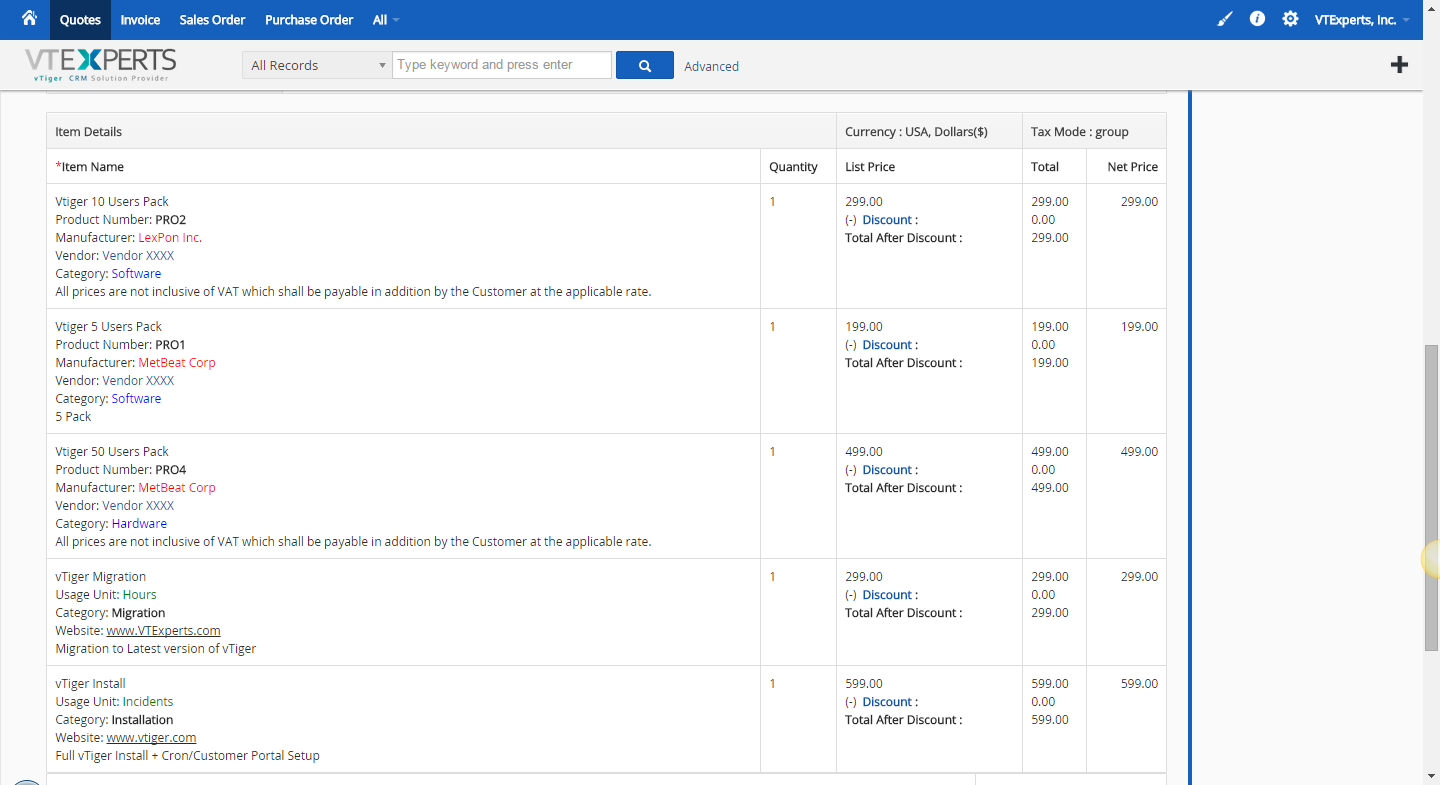This screenshot has height=785, width=1440.
Task: Click product number 'PRO4'
Action: tap(171, 470)
